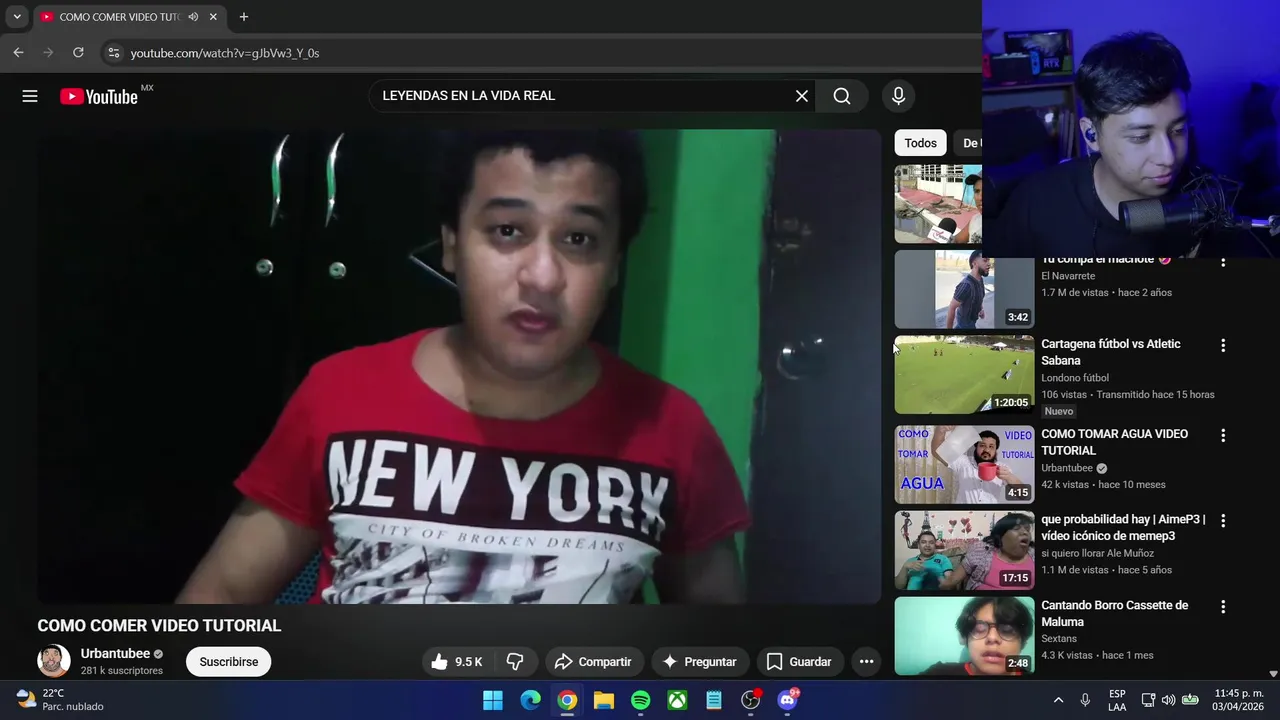Open the Urbantubee channel avatar
The width and height of the screenshot is (1280, 720).
54,661
